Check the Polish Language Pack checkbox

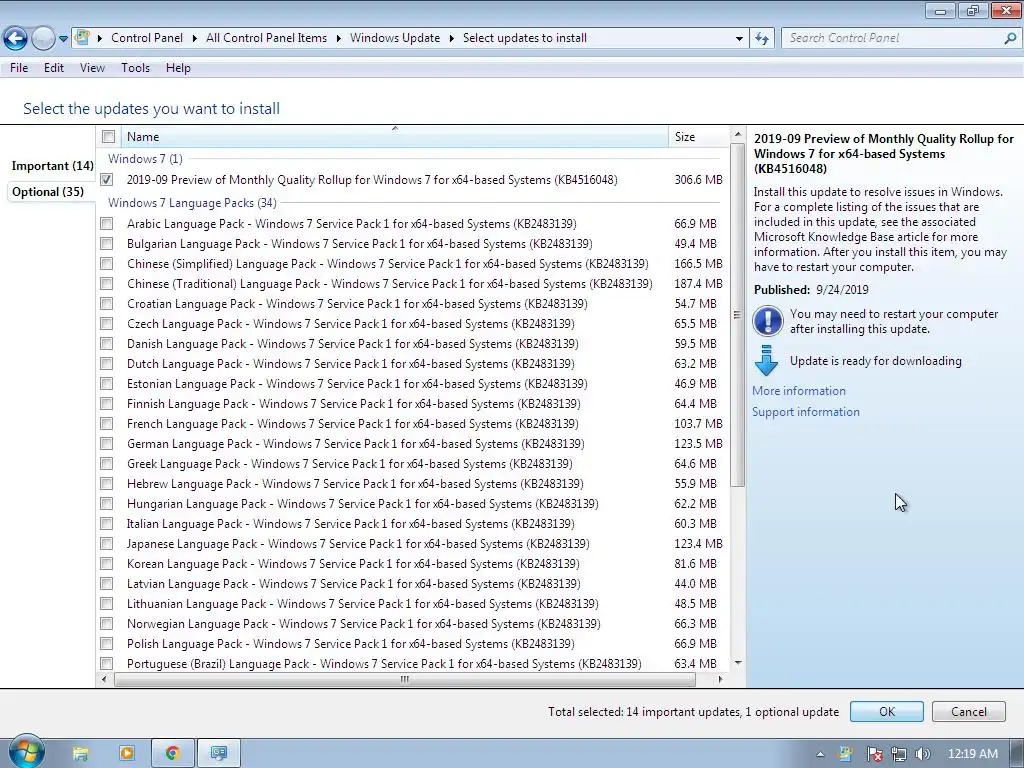(106, 644)
